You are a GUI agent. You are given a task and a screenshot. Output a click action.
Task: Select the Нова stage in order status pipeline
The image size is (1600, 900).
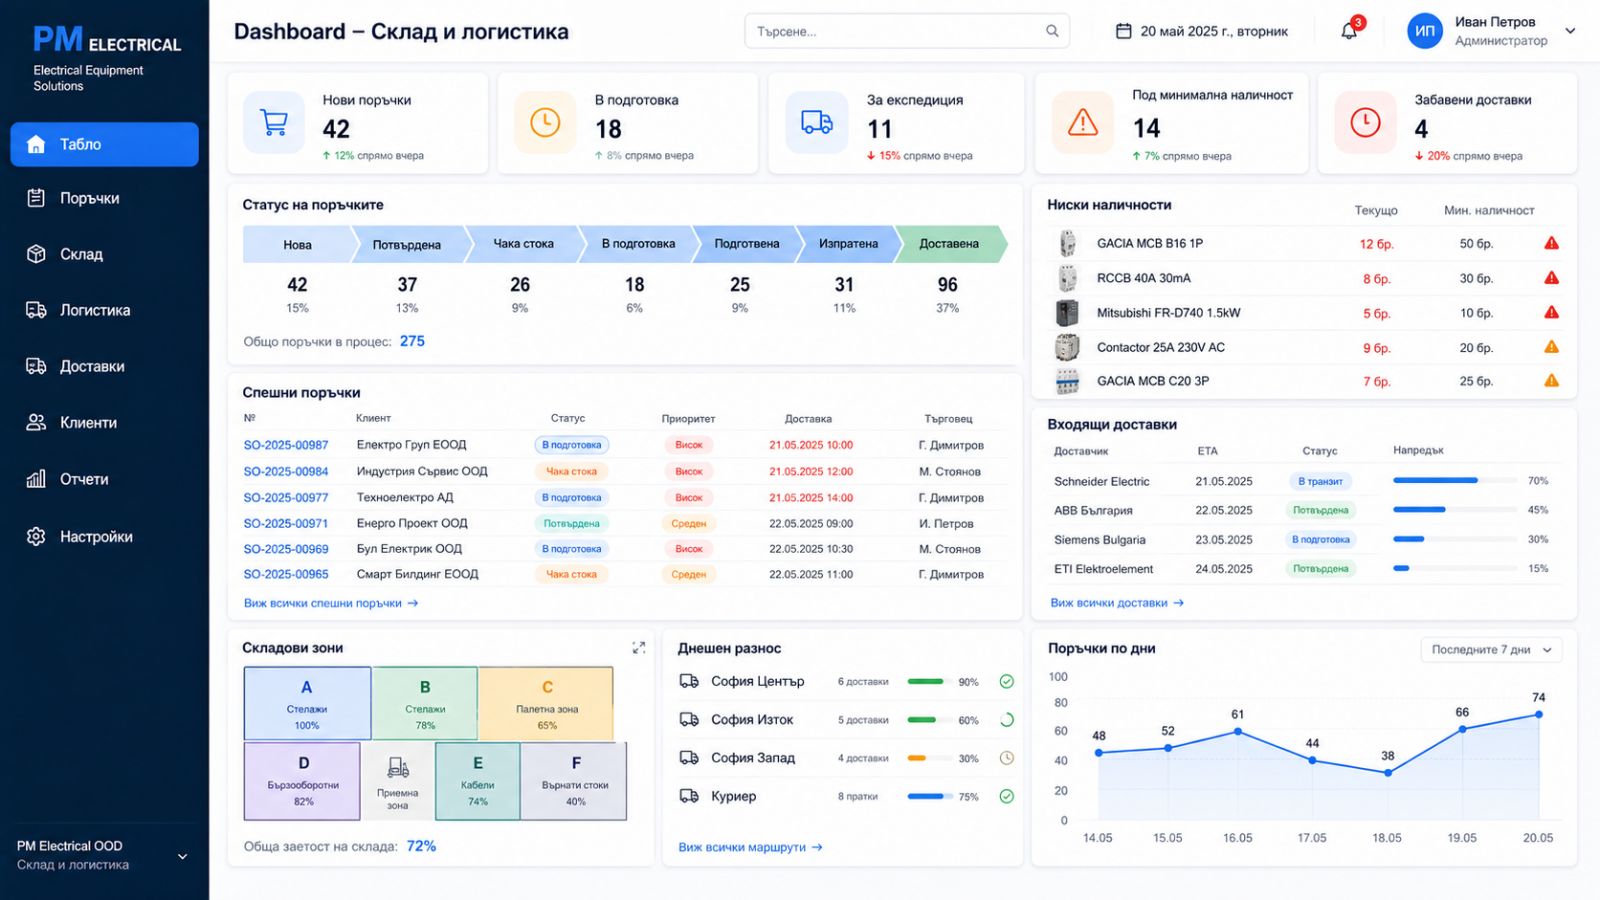pos(298,244)
